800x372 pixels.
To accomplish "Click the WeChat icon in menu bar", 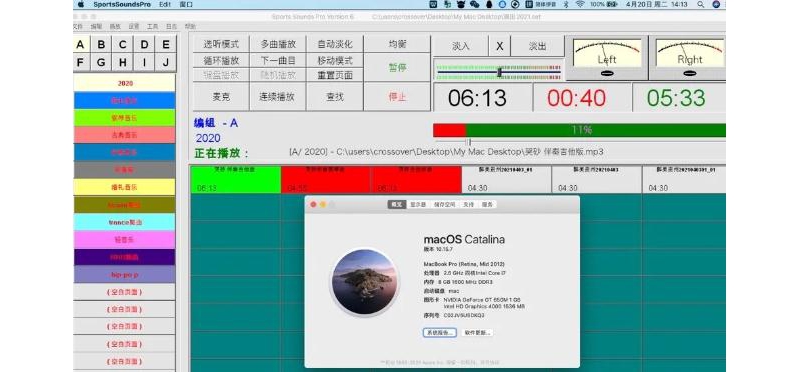I will click(x=474, y=5).
